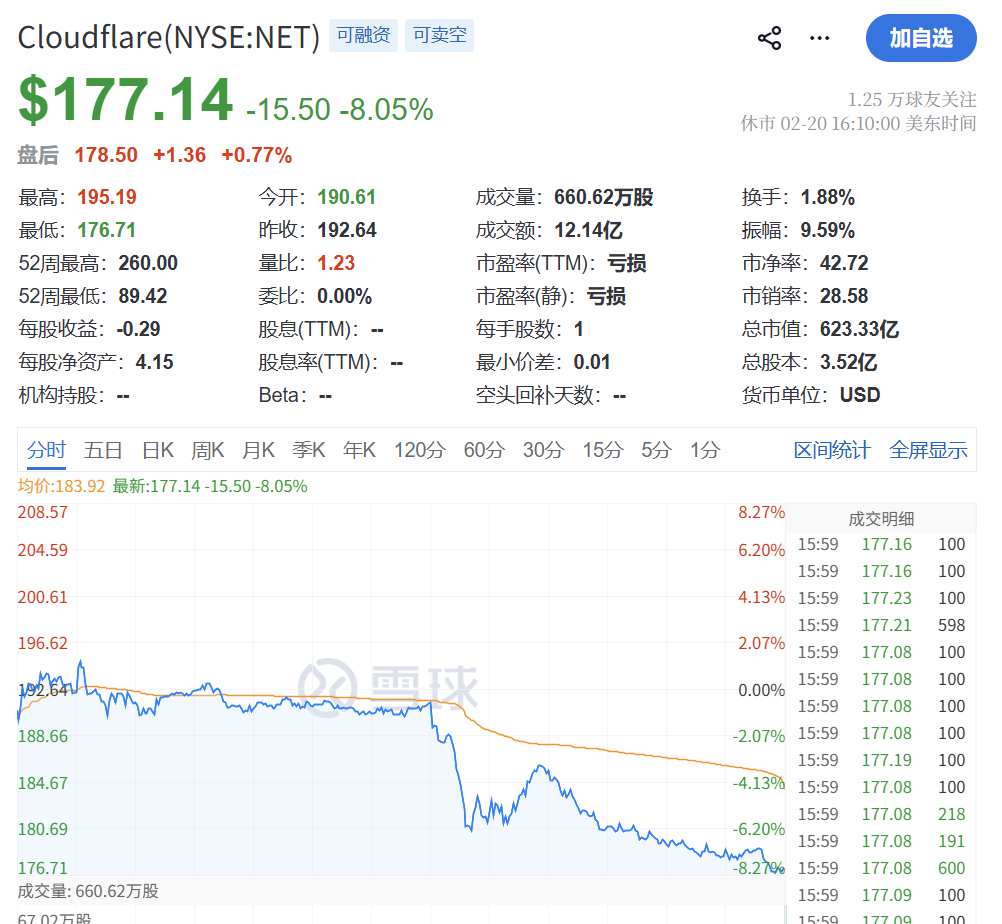The width and height of the screenshot is (1002, 924).
Task: Switch to the 15分 interval chart
Action: tap(602, 450)
